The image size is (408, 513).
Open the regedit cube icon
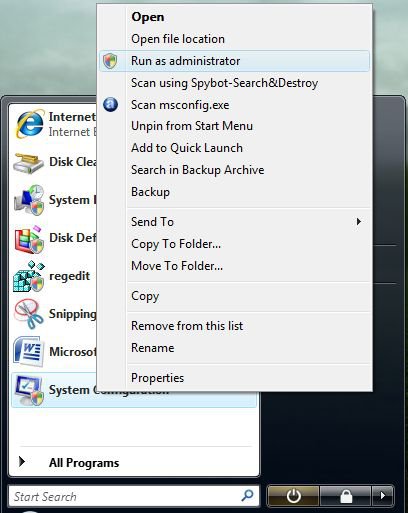pos(29,277)
